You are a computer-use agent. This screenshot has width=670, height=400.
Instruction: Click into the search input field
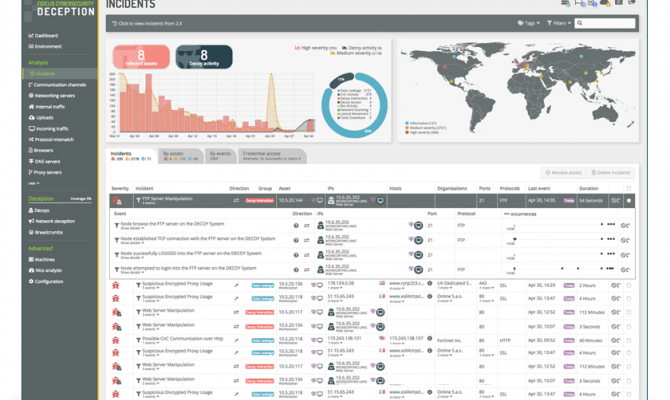pos(605,23)
